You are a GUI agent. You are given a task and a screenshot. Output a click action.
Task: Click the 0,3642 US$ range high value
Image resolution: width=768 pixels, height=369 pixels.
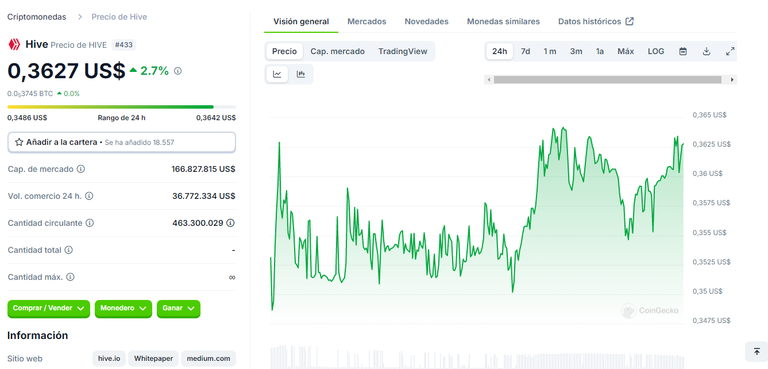(216, 118)
